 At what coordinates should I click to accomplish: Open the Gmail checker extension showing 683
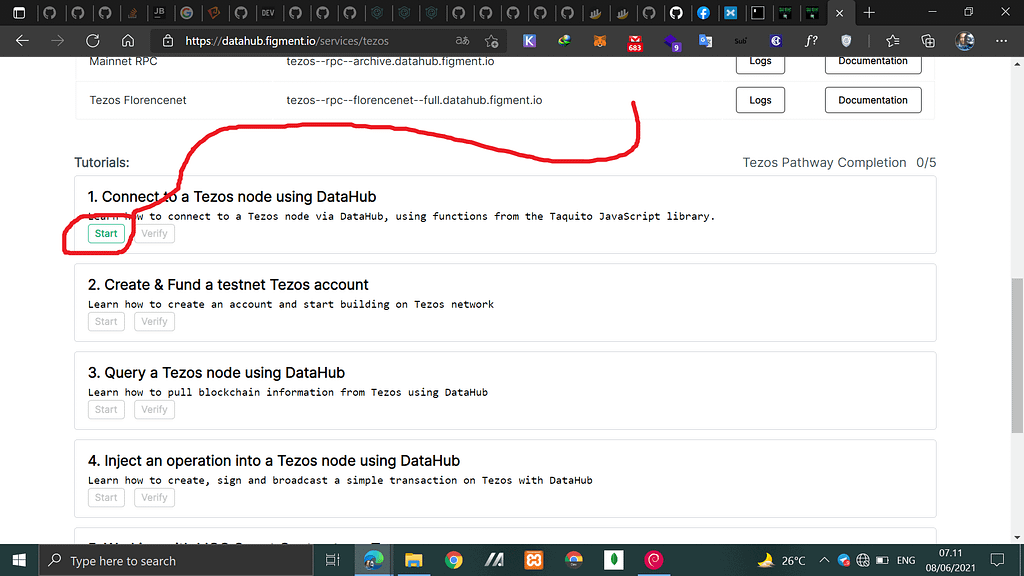[x=635, y=42]
